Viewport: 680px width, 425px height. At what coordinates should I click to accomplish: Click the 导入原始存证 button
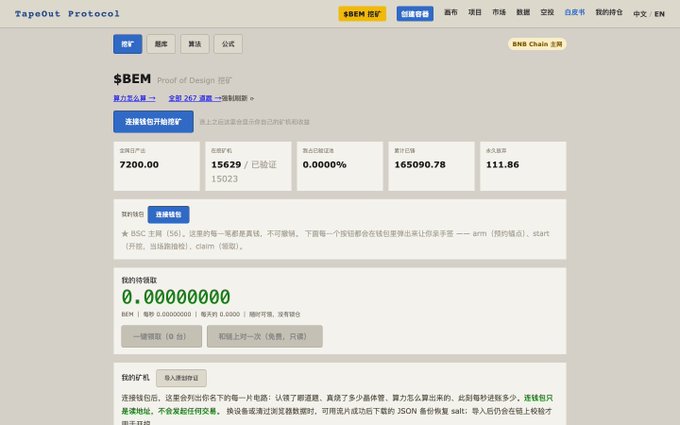click(181, 378)
